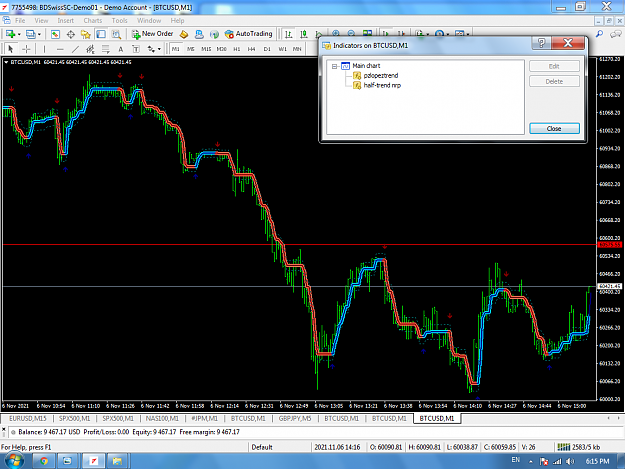The image size is (625, 469).
Task: Close the Indicators dialog with Close button
Action: coord(554,128)
